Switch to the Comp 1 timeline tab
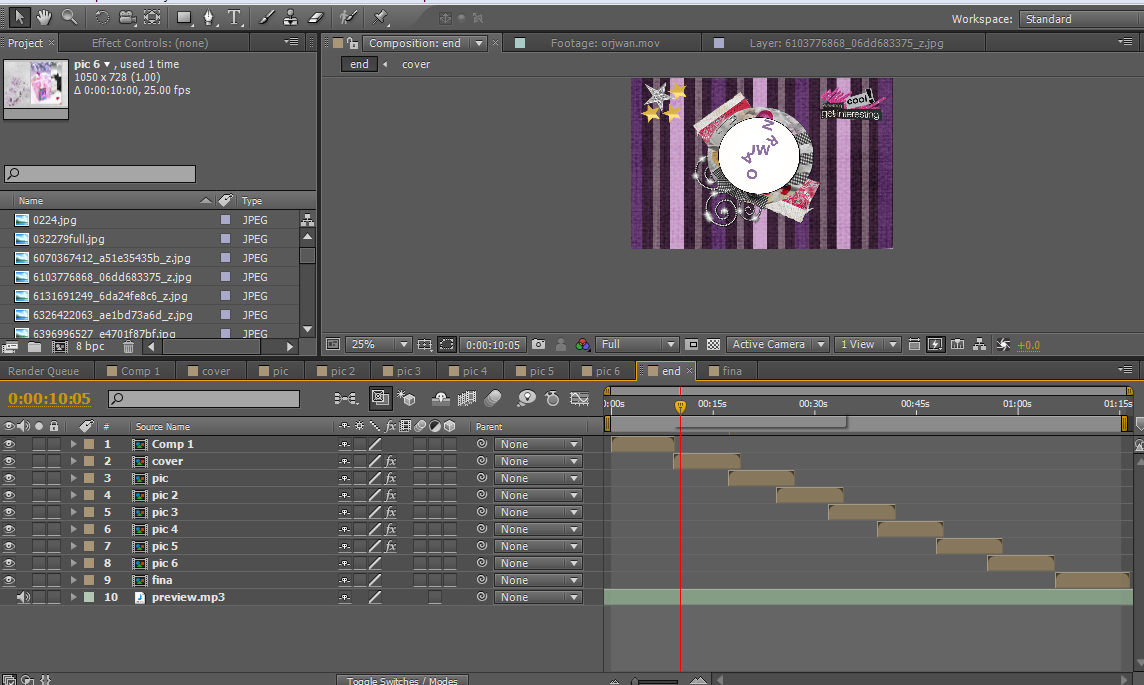Image resolution: width=1144 pixels, height=685 pixels. pos(134,371)
